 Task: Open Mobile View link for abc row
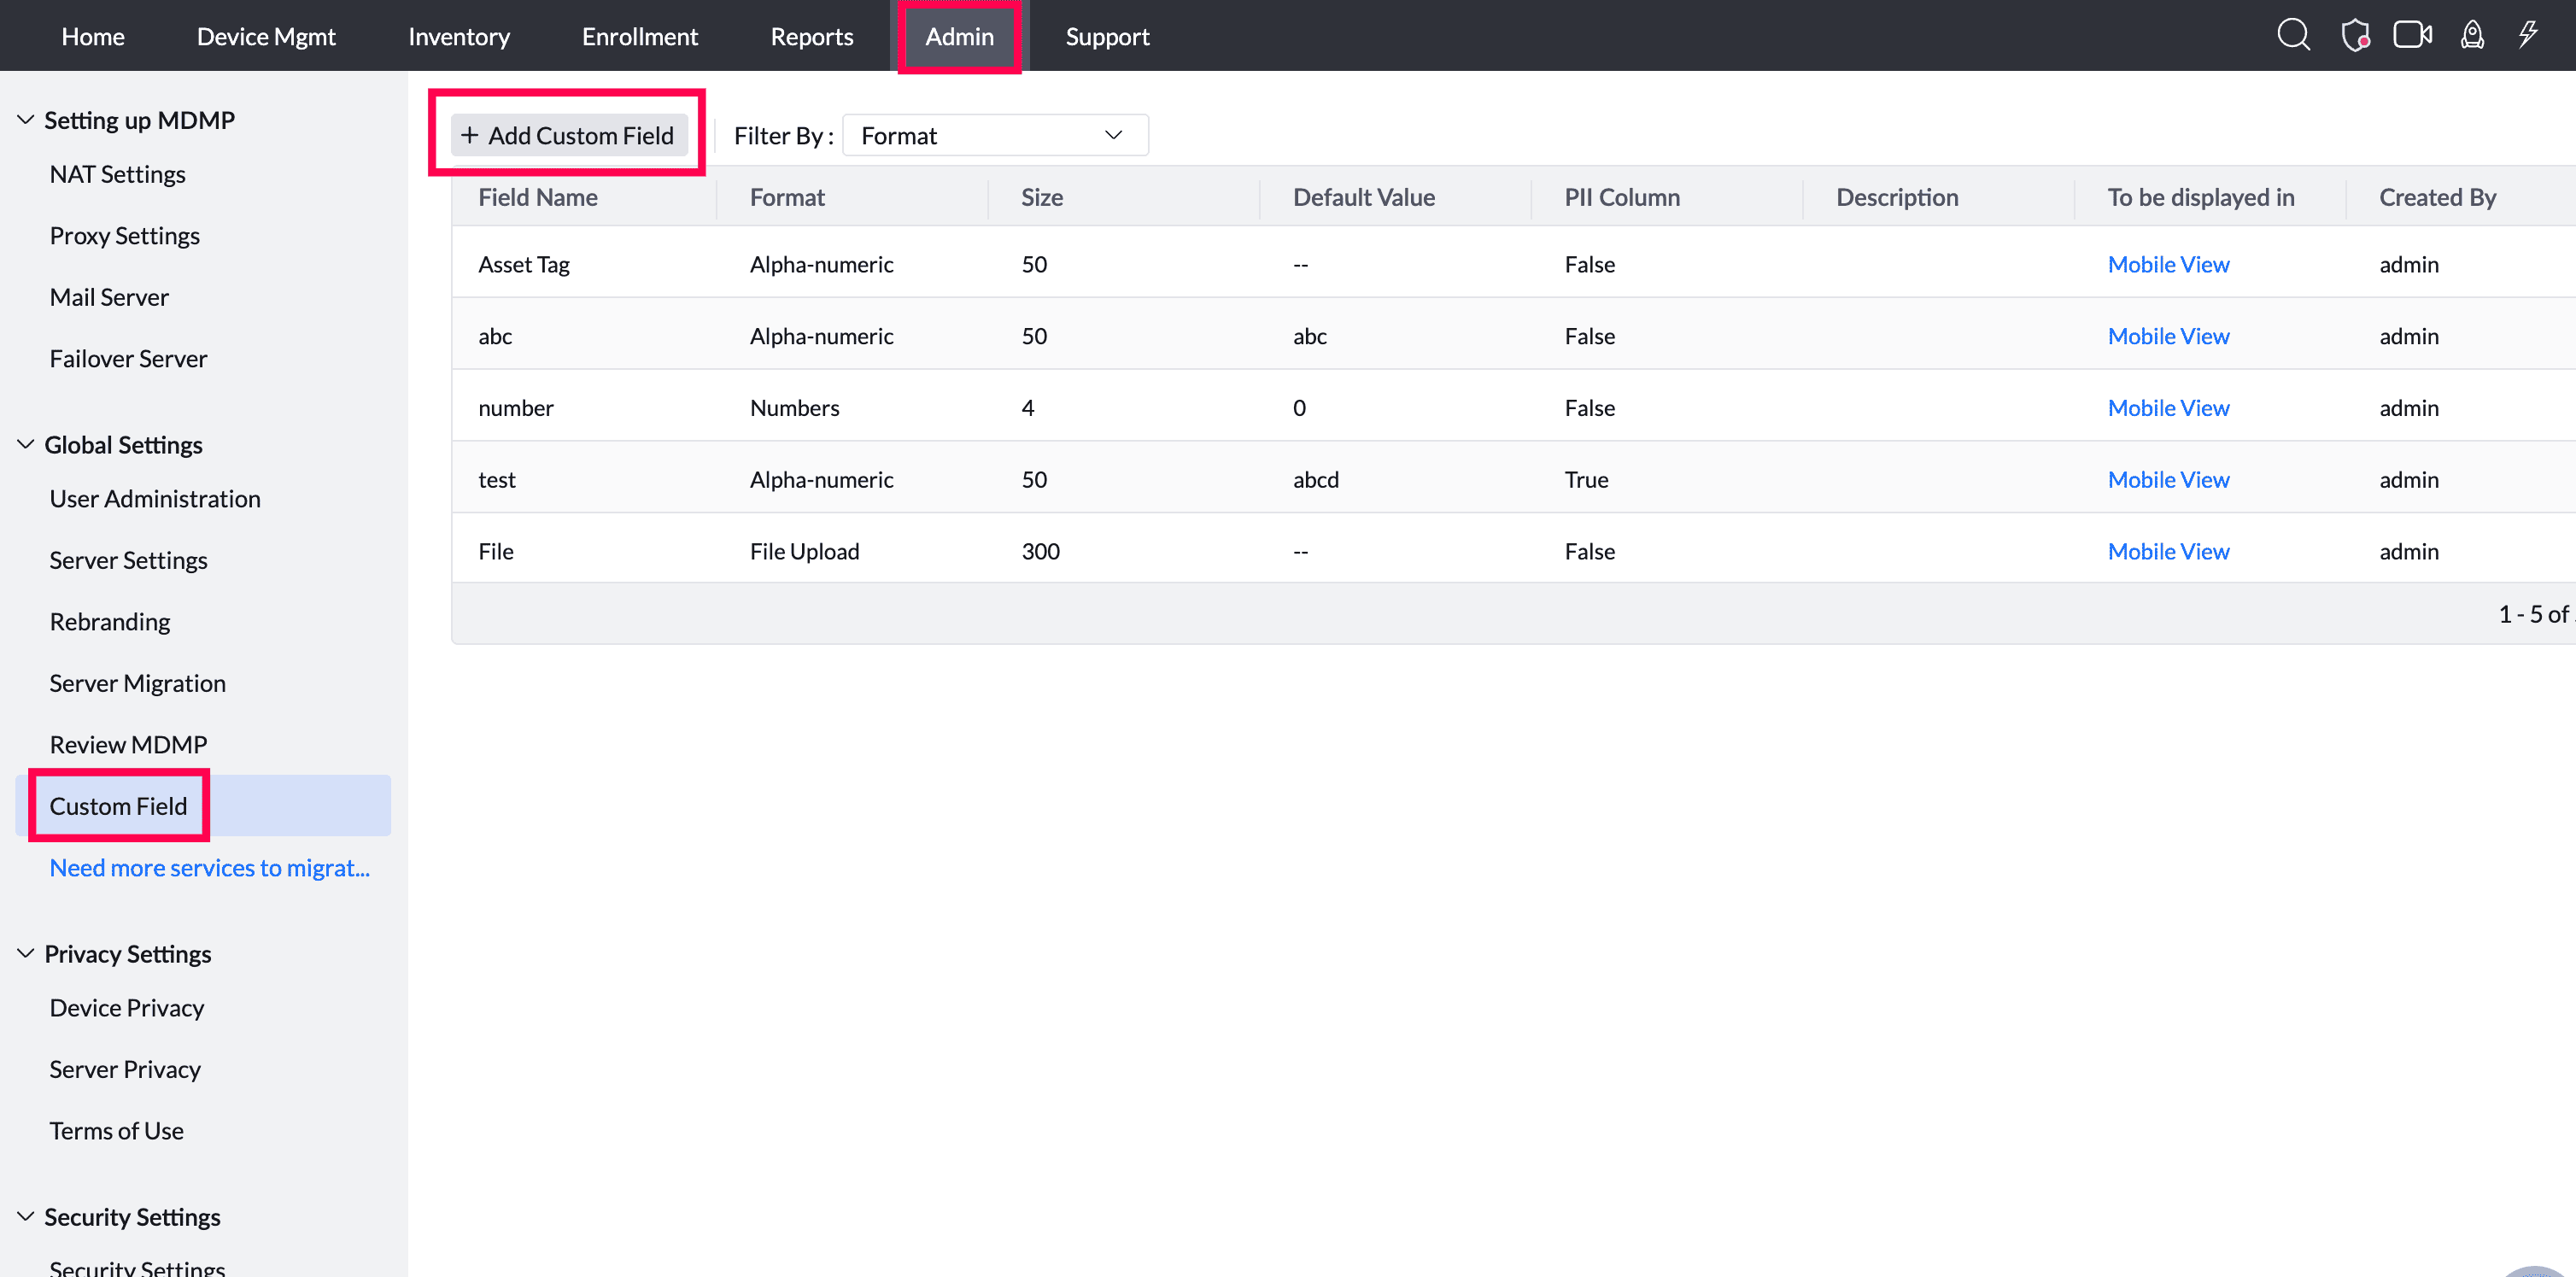pos(2168,336)
